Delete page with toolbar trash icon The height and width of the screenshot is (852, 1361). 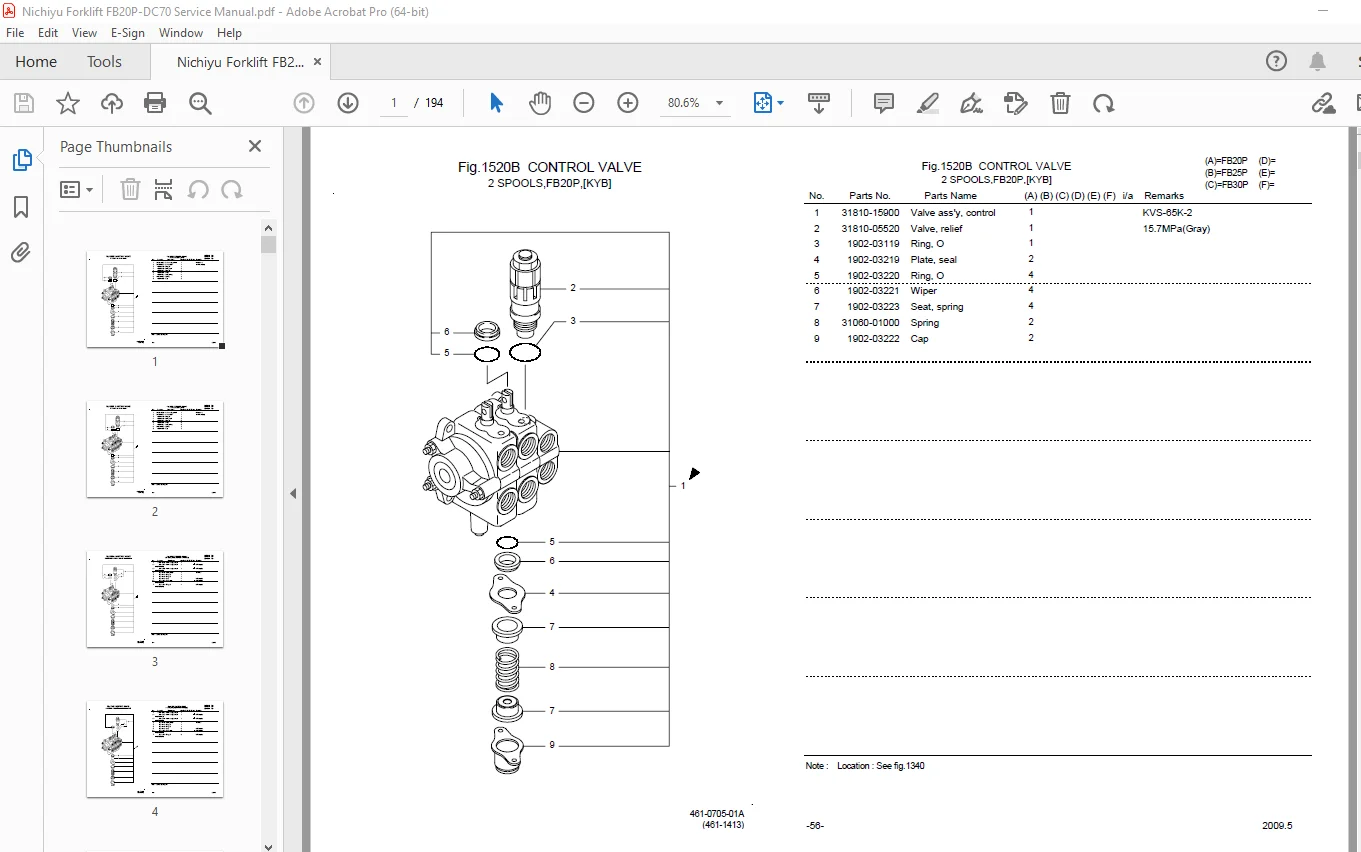coord(1060,103)
